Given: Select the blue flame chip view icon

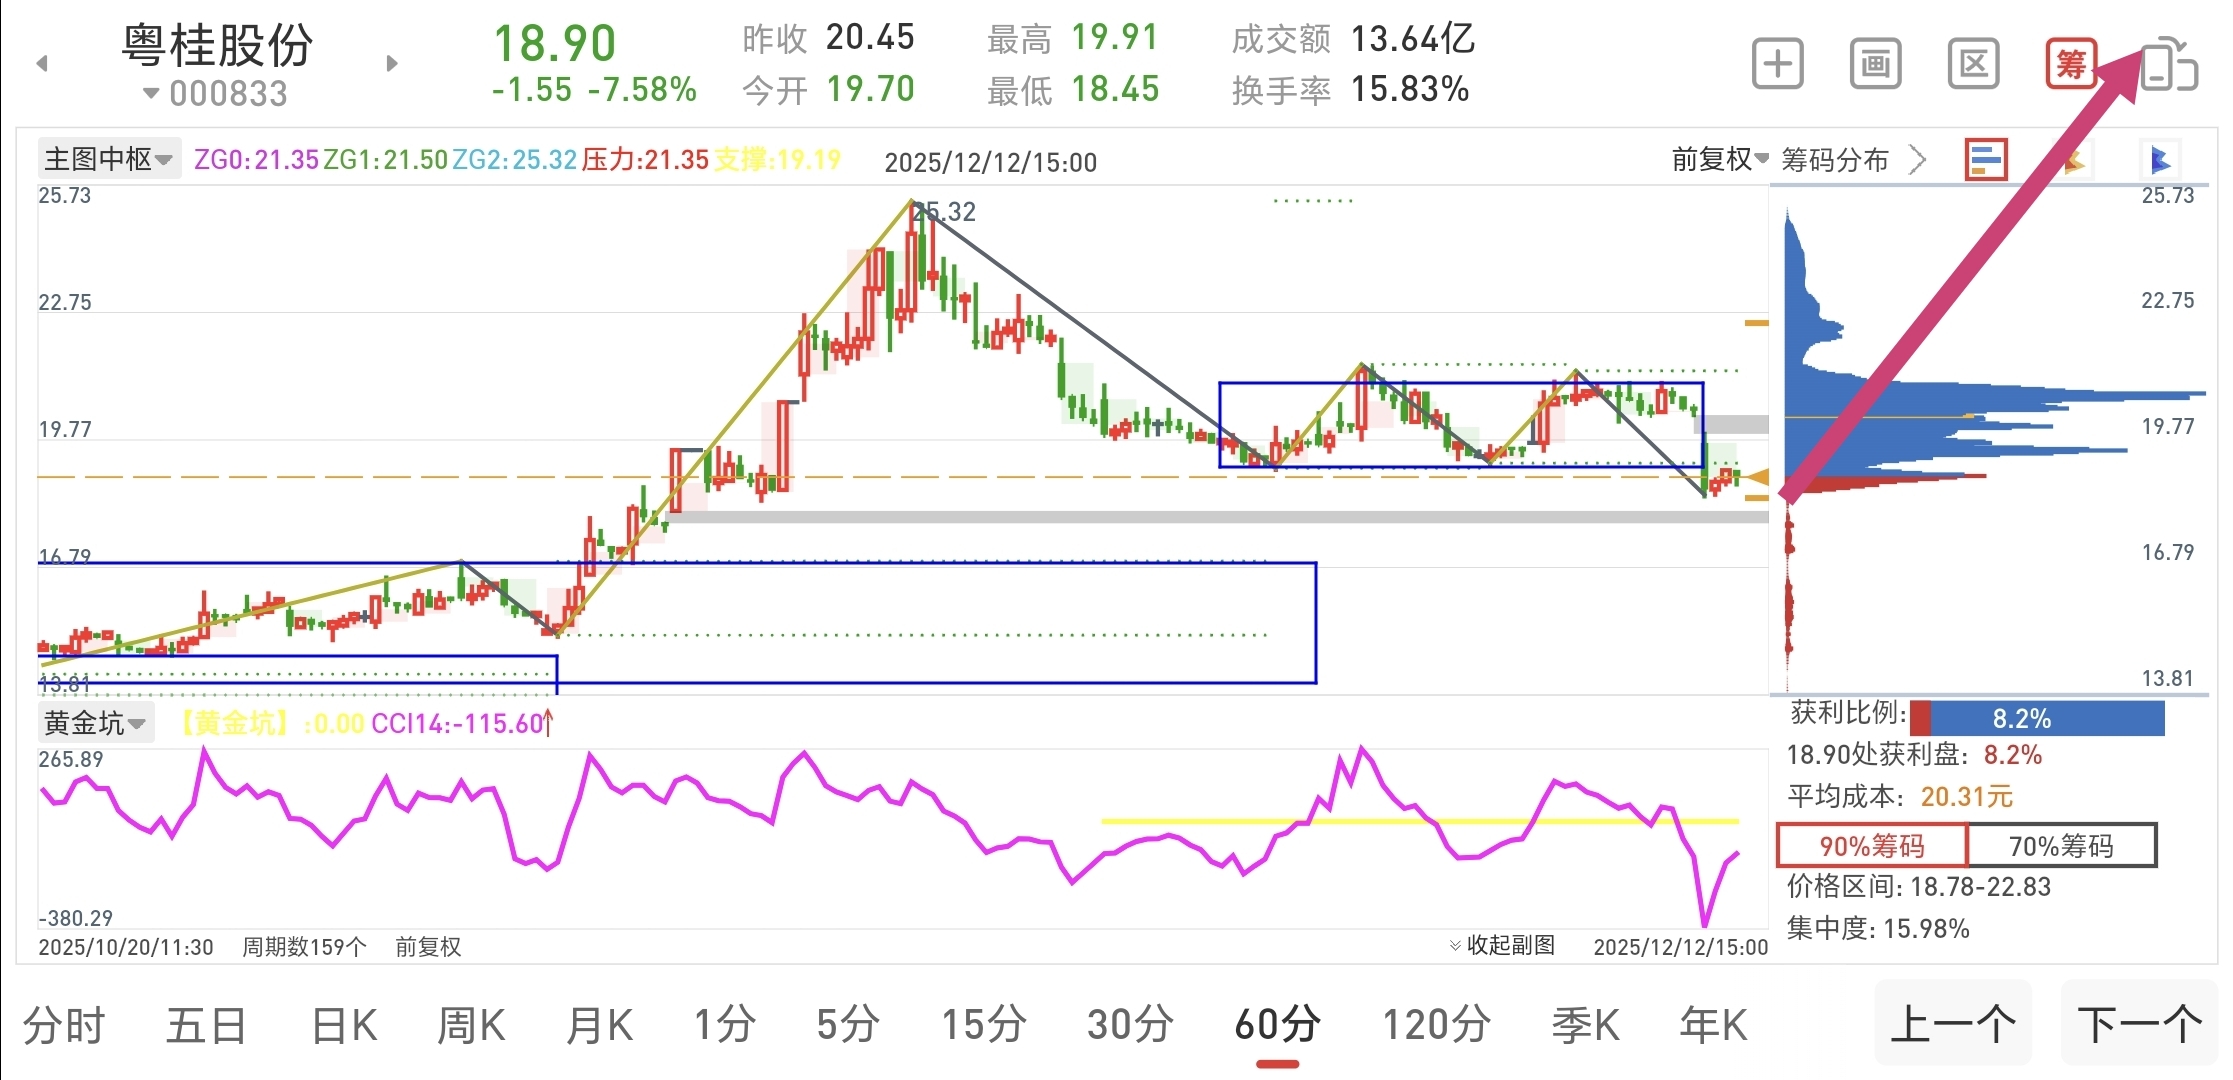Looking at the screenshot, I should pos(2161,160).
